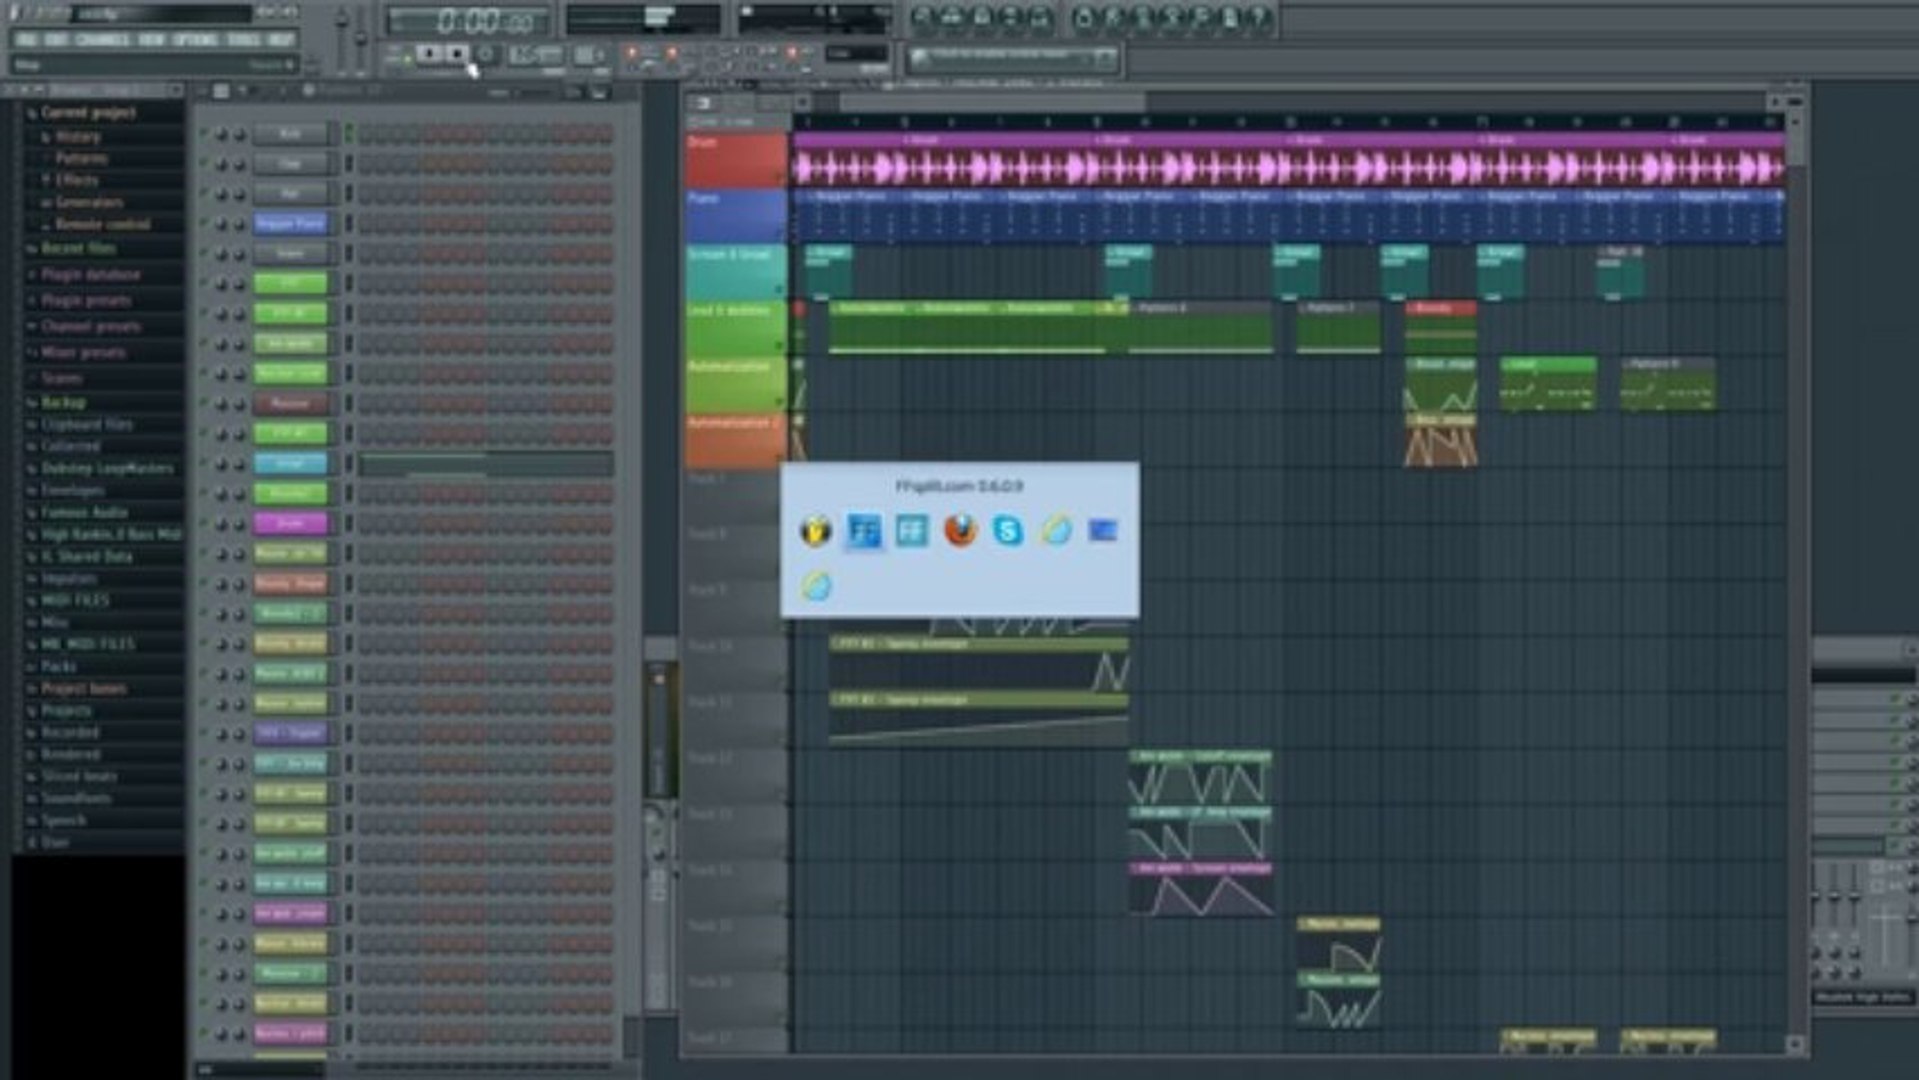
Task: Select Internet Explorer icon beside Skype
Action: pos(1056,531)
